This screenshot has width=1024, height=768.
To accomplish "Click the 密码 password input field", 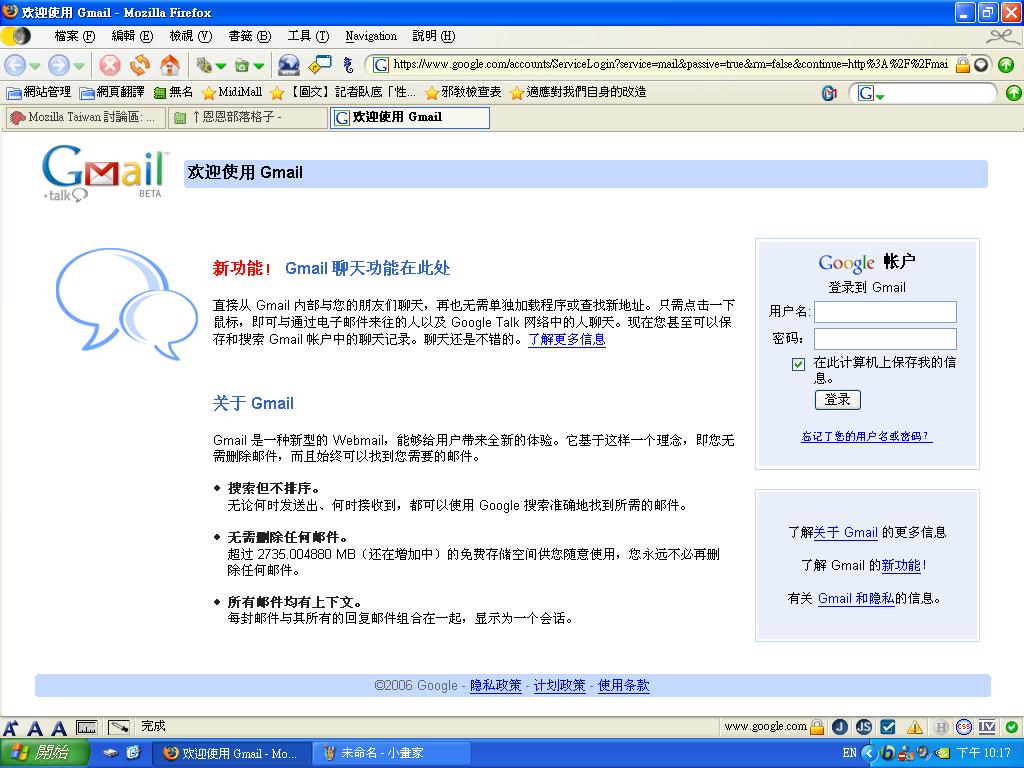I will coord(885,339).
